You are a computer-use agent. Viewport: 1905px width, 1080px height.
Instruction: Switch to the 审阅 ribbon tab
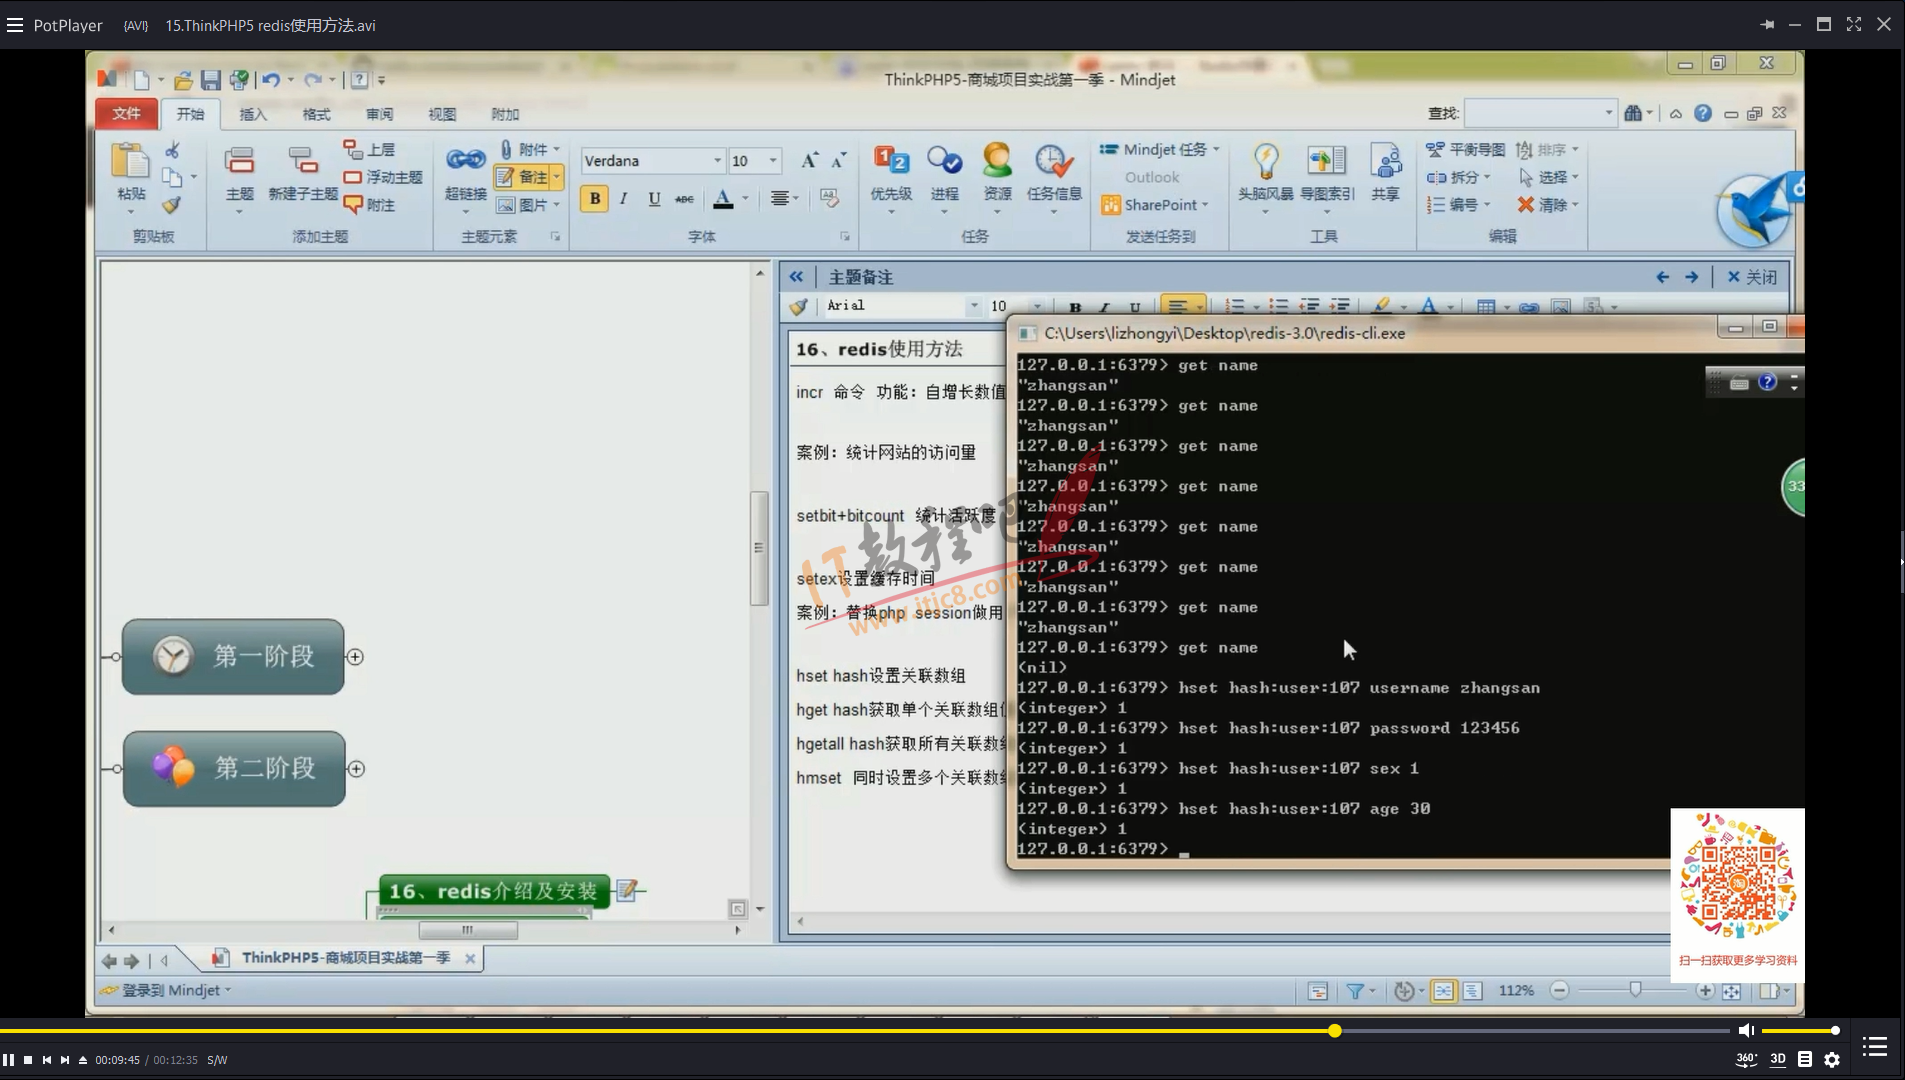[379, 114]
